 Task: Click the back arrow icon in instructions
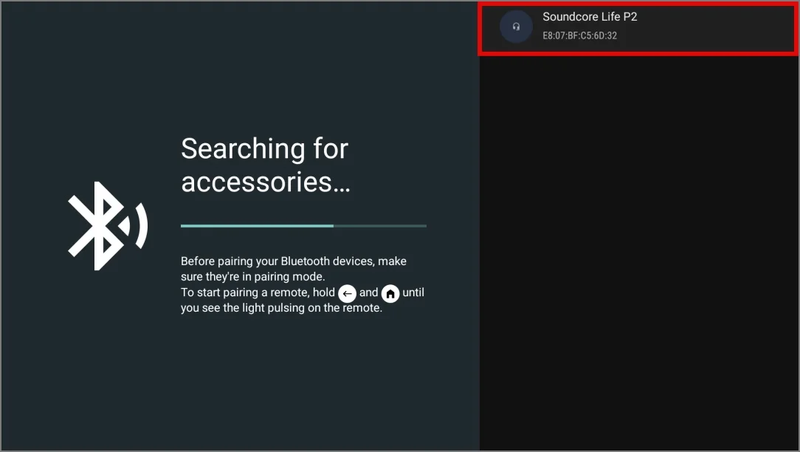(347, 293)
